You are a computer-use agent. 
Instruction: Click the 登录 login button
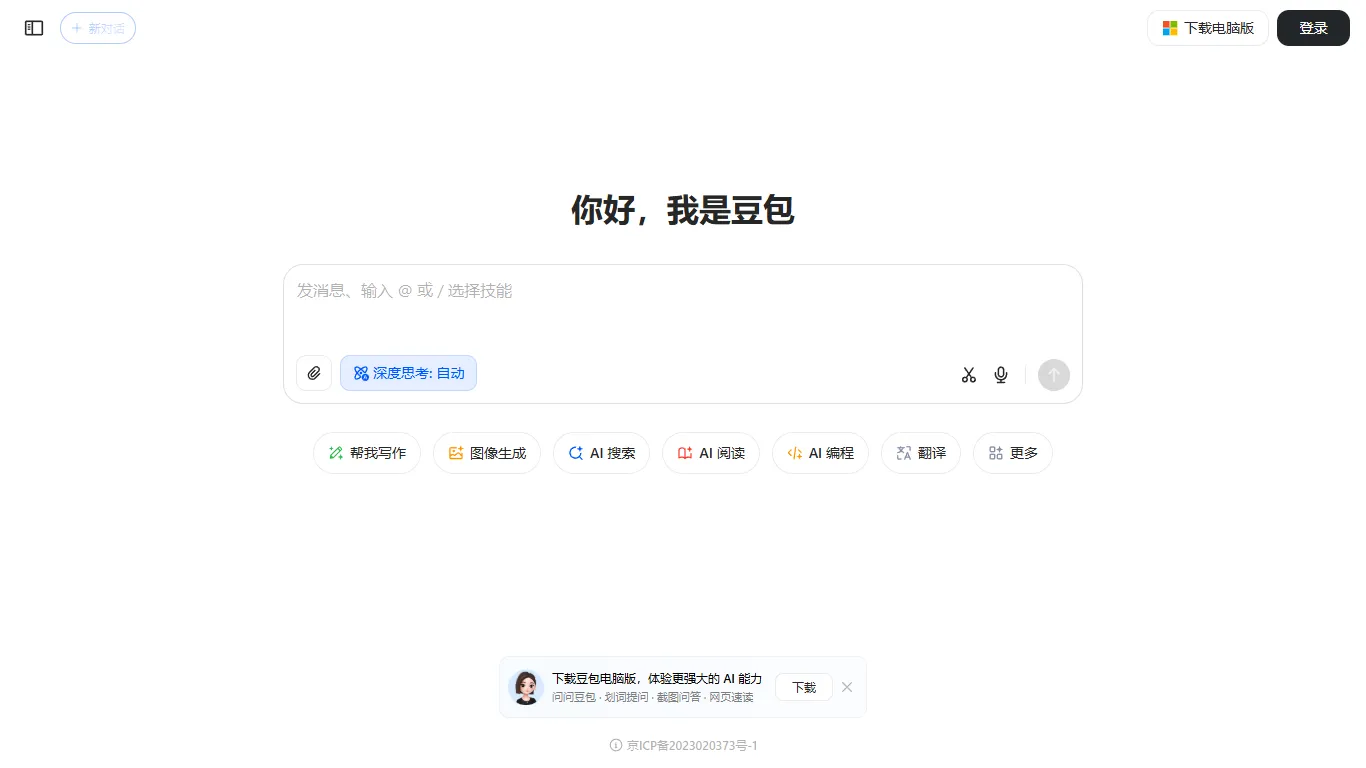(1313, 28)
